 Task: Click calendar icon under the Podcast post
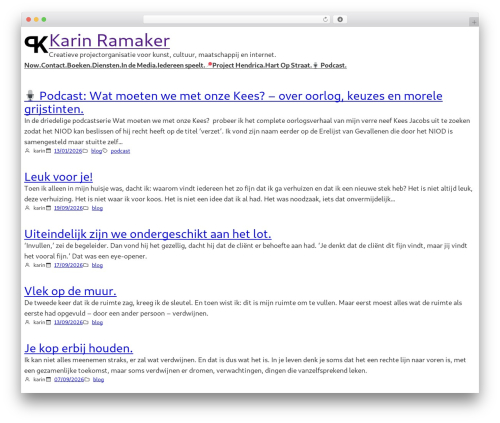(49, 151)
